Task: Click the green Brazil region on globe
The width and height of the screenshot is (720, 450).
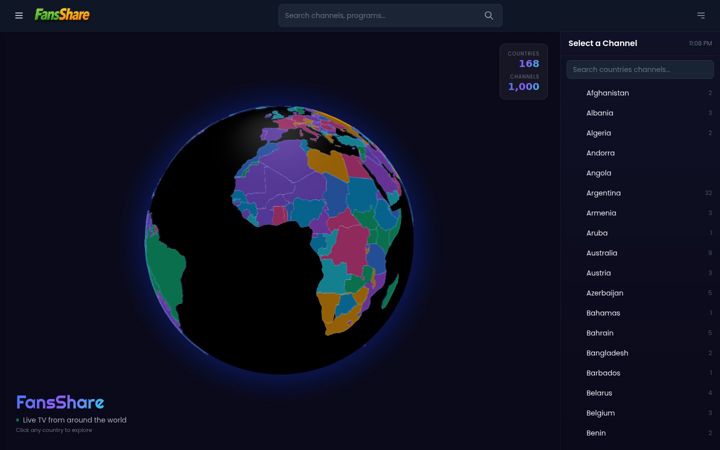Action: pyautogui.click(x=164, y=271)
